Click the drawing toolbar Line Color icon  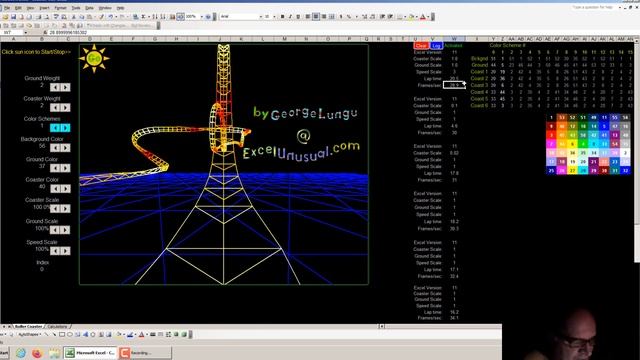pos(130,334)
